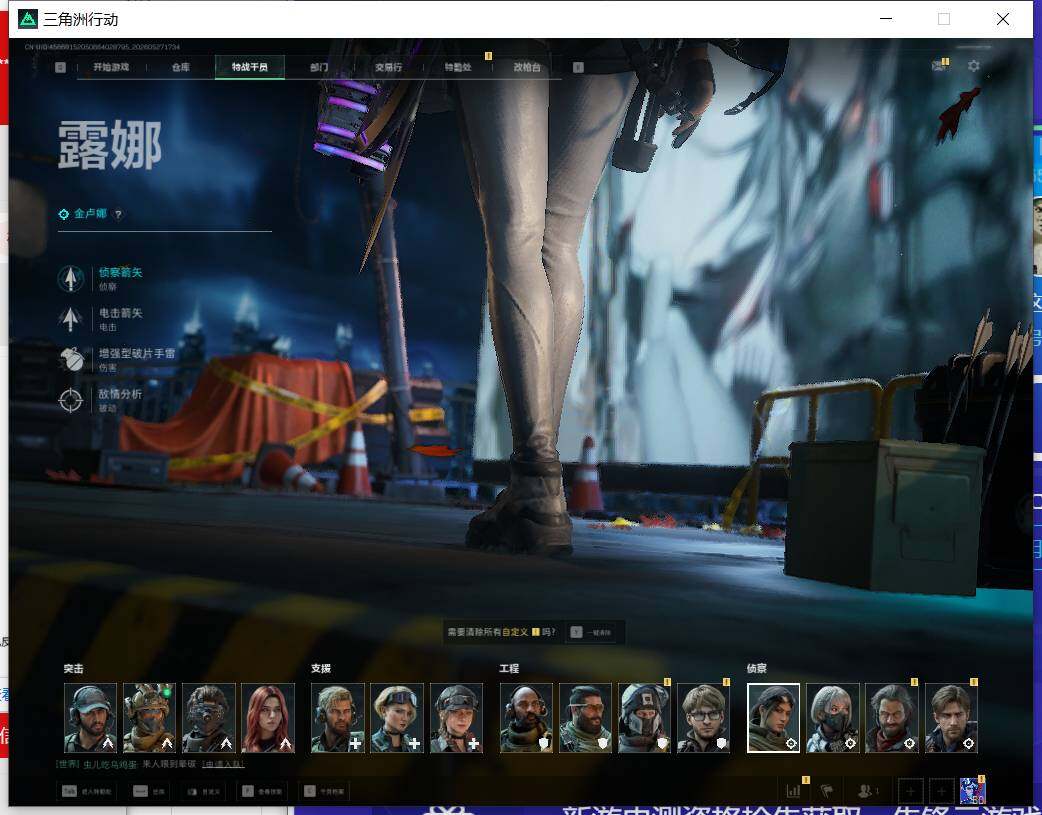Click the first empty teammate plus slot
The image size is (1042, 815).
coord(910,791)
